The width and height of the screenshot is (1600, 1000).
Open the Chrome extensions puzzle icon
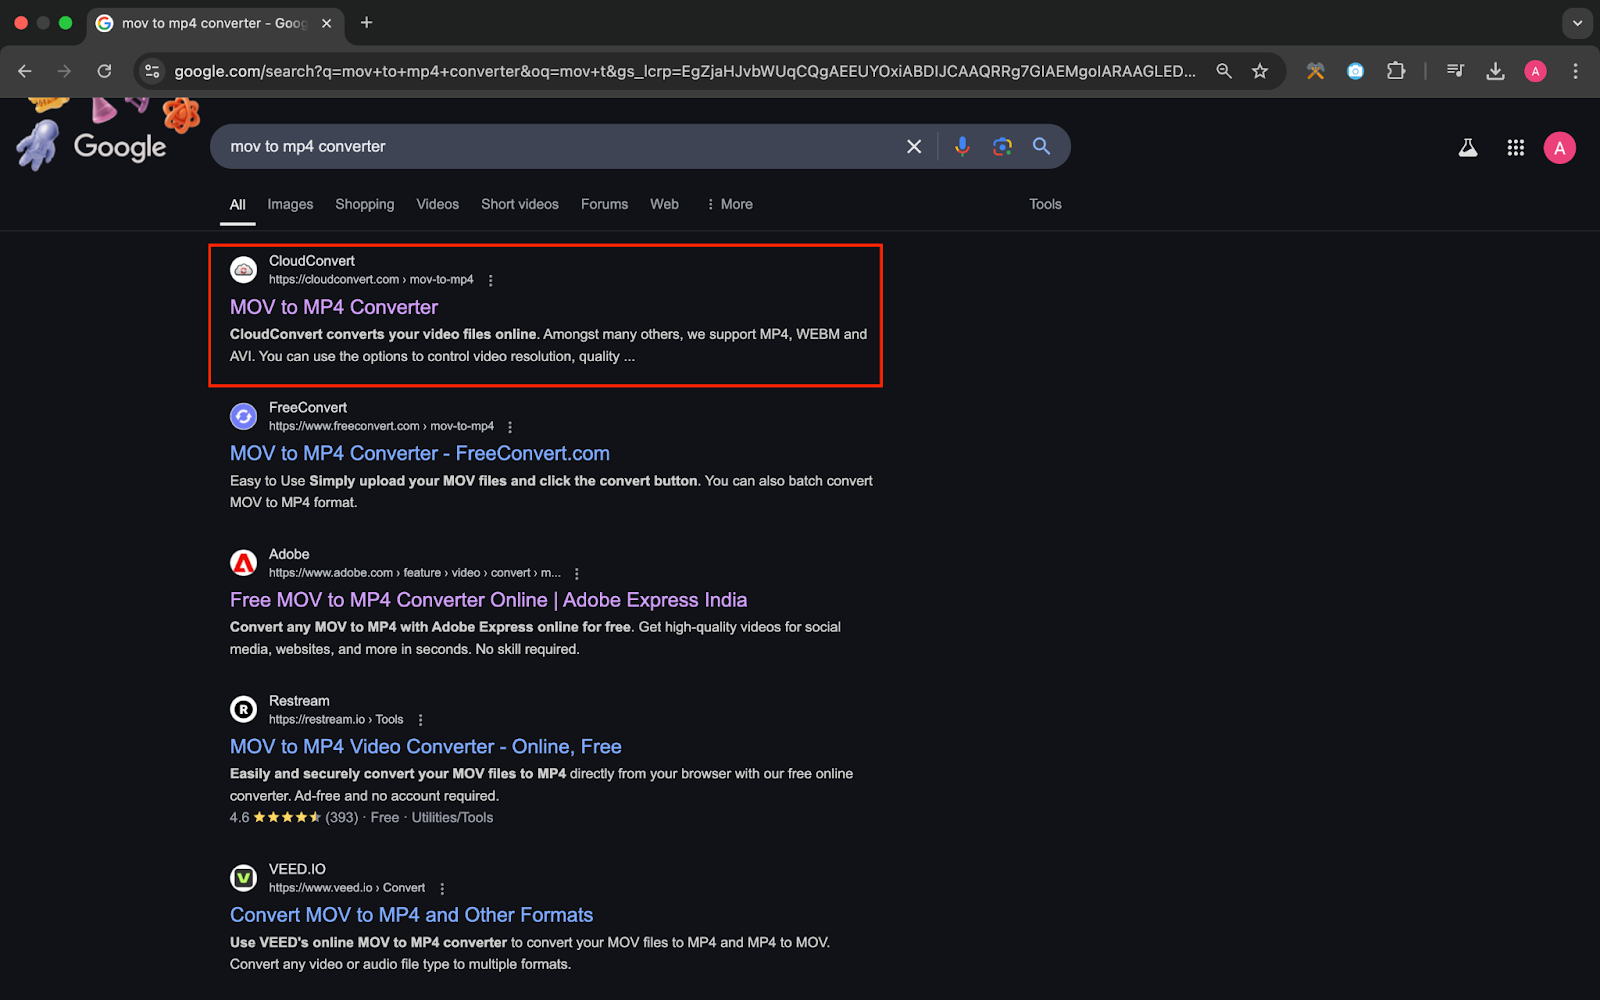coord(1396,71)
